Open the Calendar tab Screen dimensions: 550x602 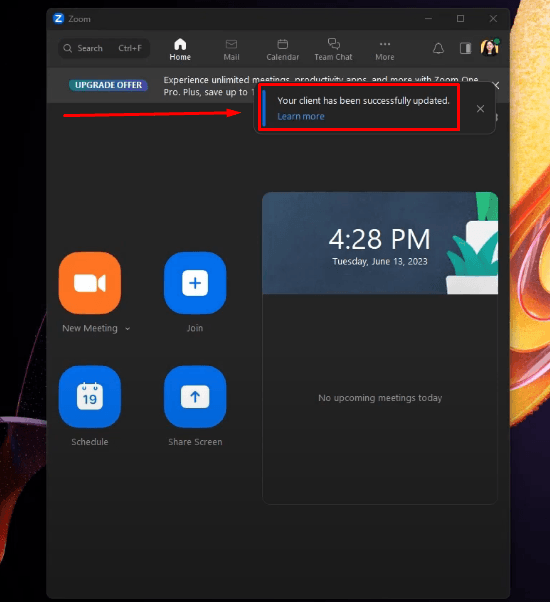(x=282, y=50)
